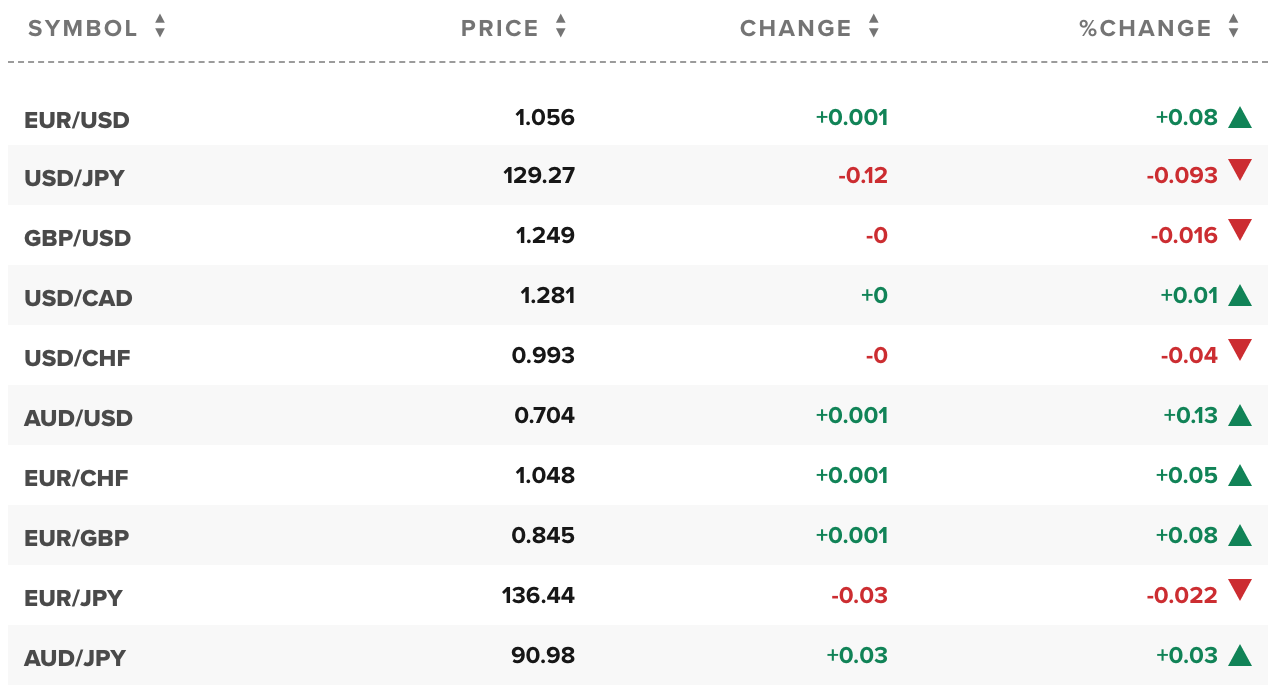
Task: Click the %CHANGE column header text
Action: click(1146, 28)
